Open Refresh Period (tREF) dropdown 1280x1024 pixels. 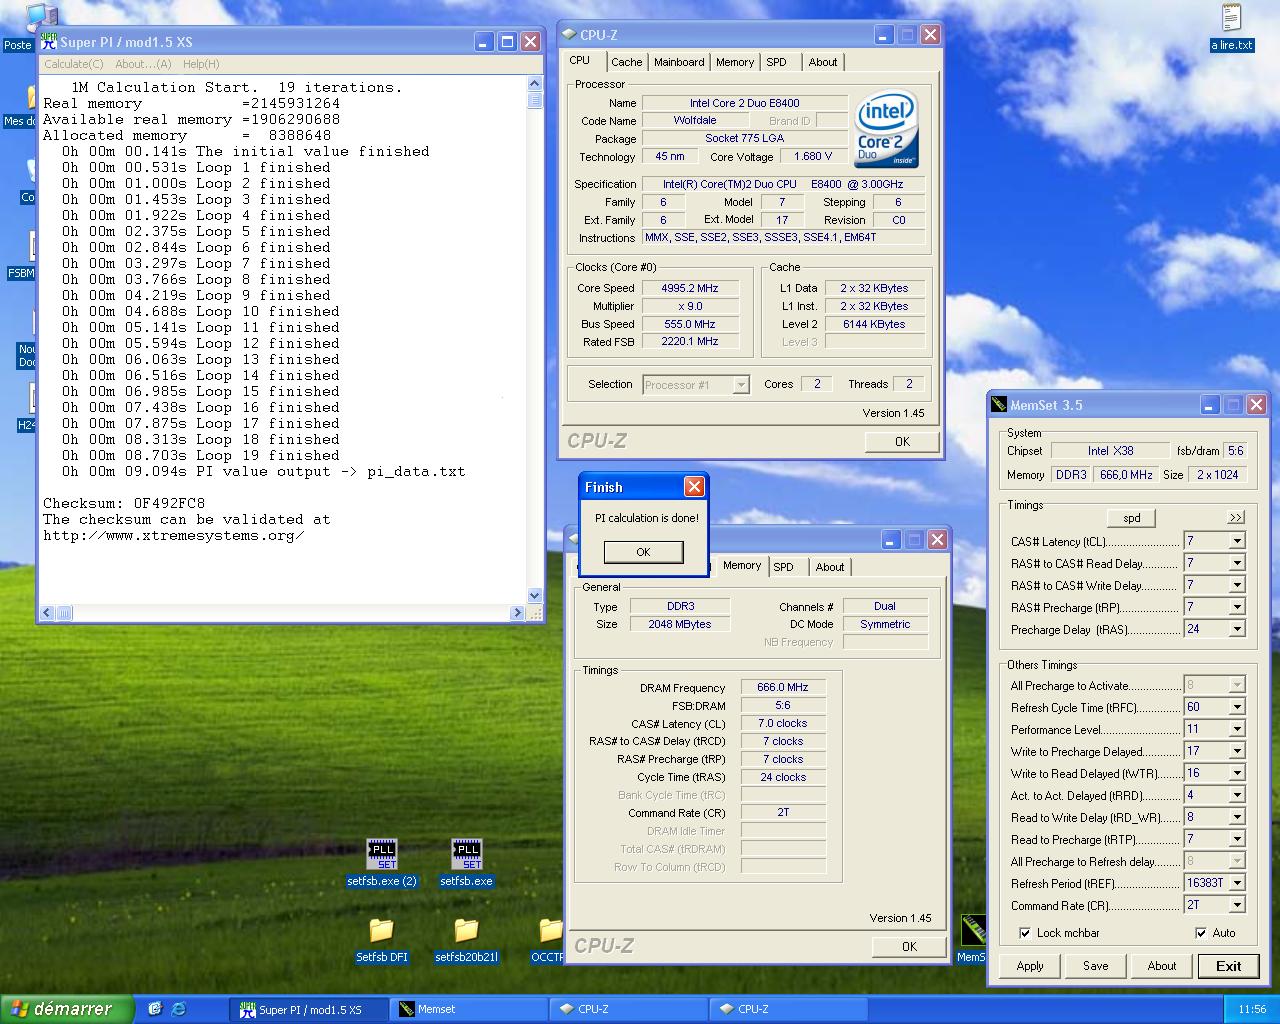pos(1237,883)
